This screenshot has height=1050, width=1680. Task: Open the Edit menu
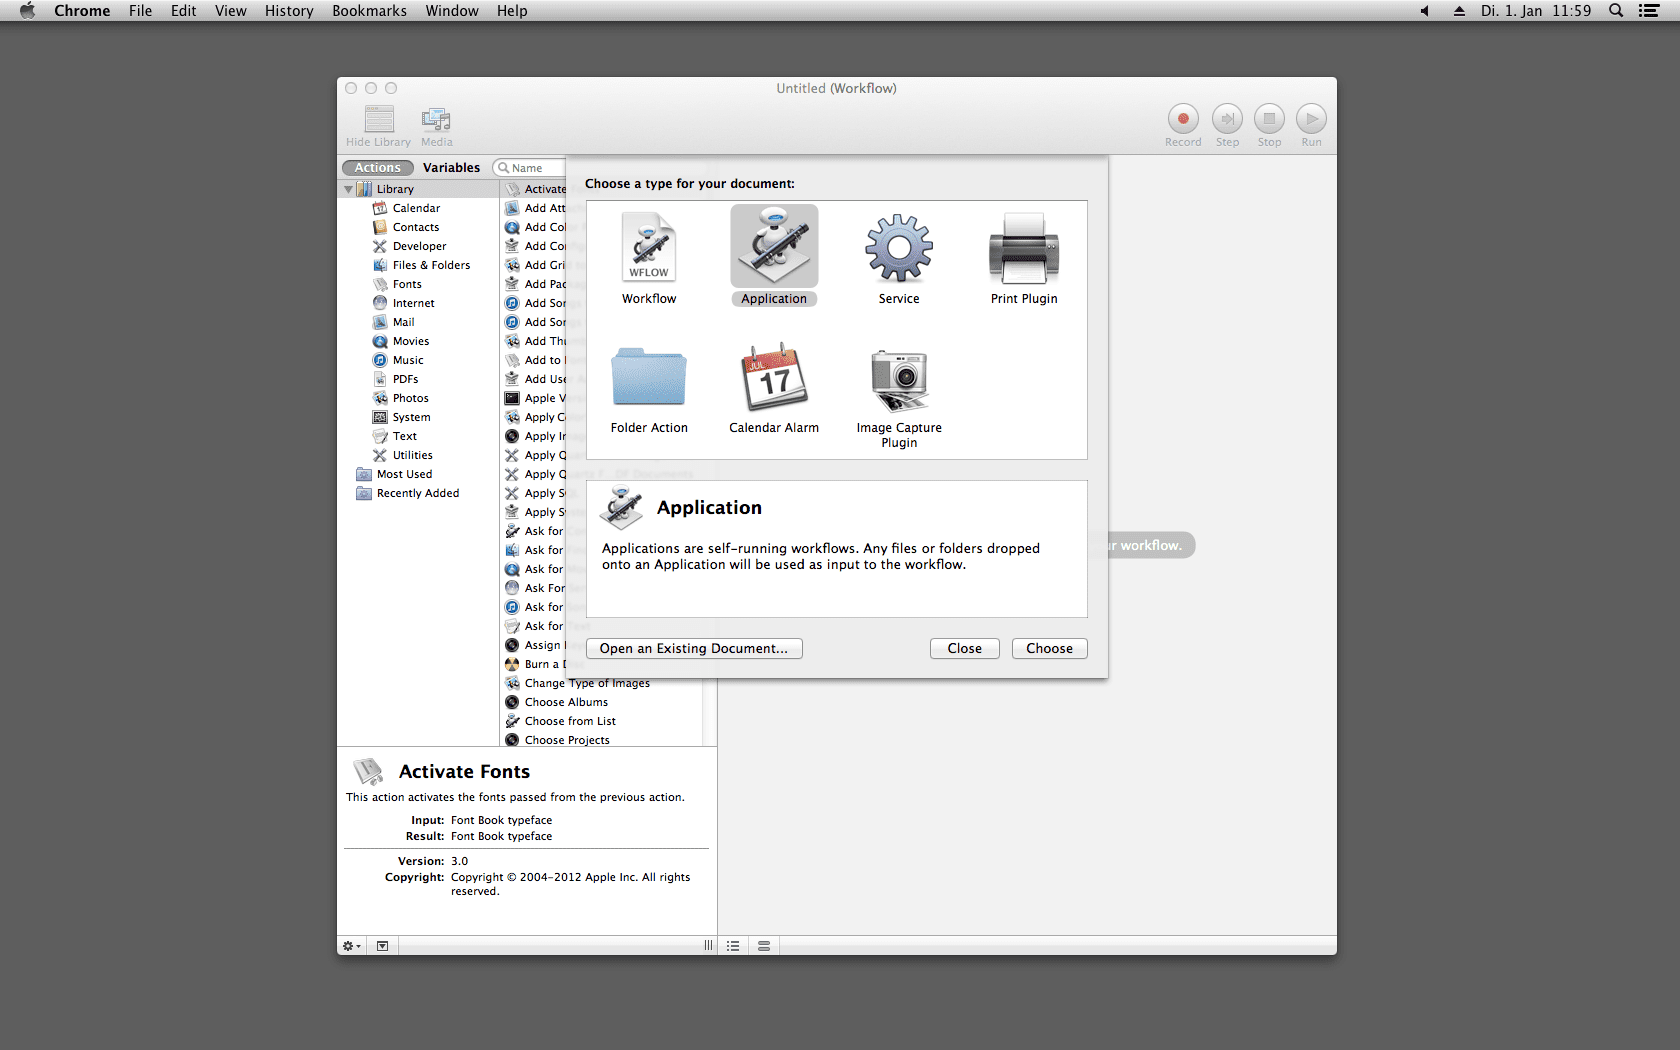pos(183,11)
